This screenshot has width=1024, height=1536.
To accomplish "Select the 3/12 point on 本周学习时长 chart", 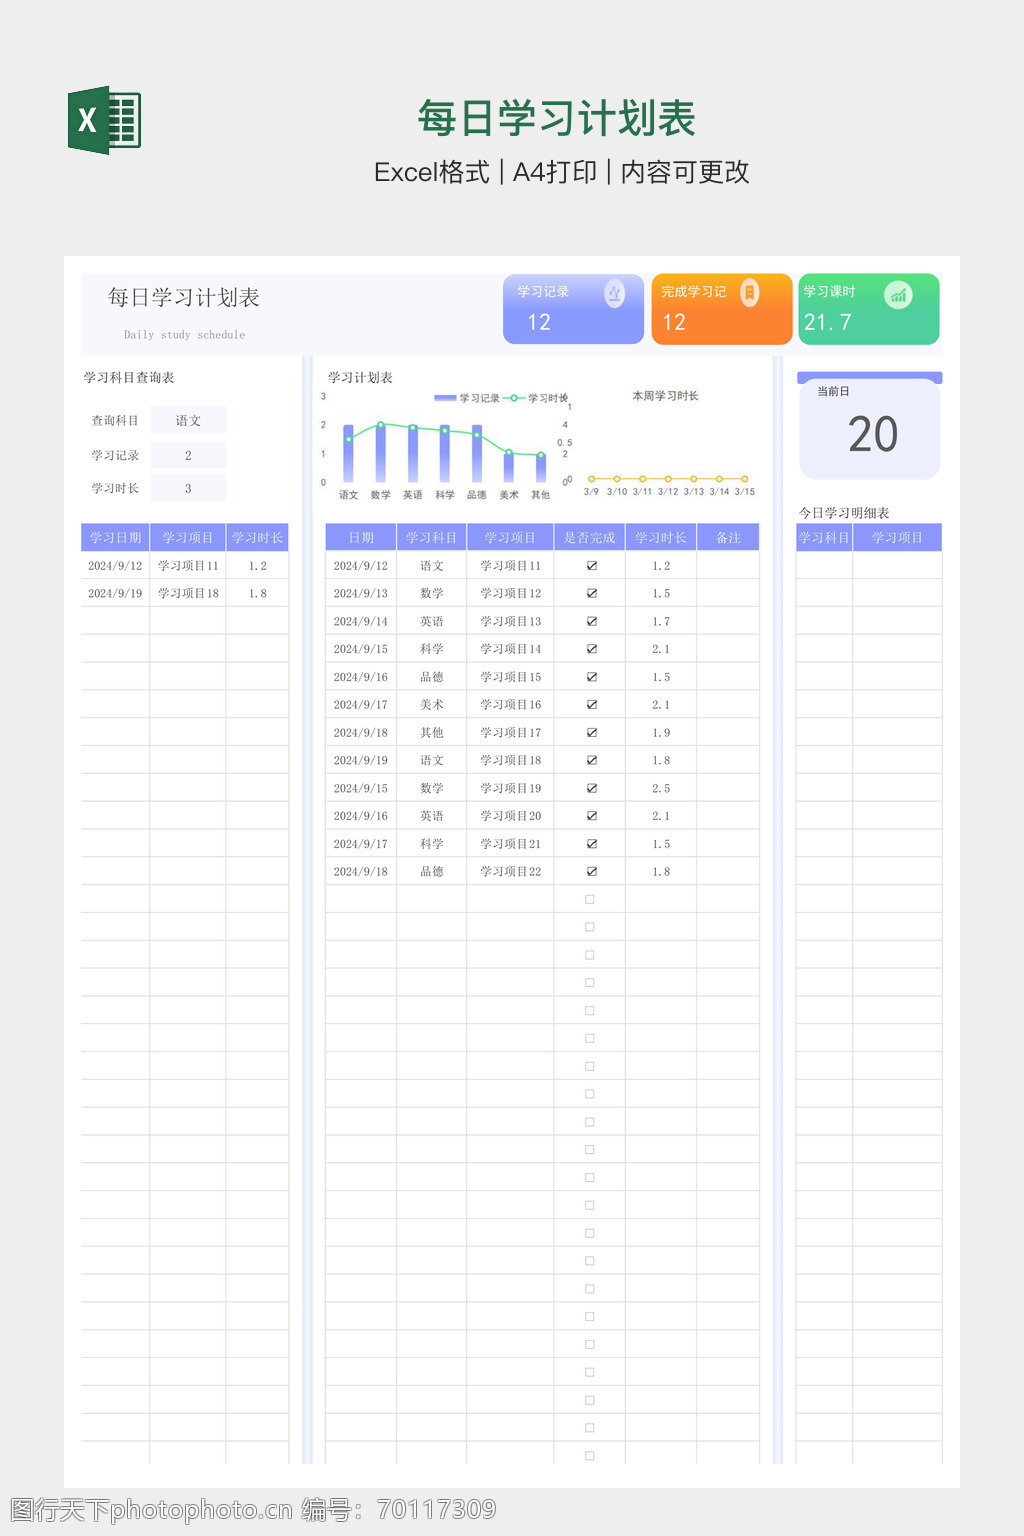I will click(x=668, y=479).
